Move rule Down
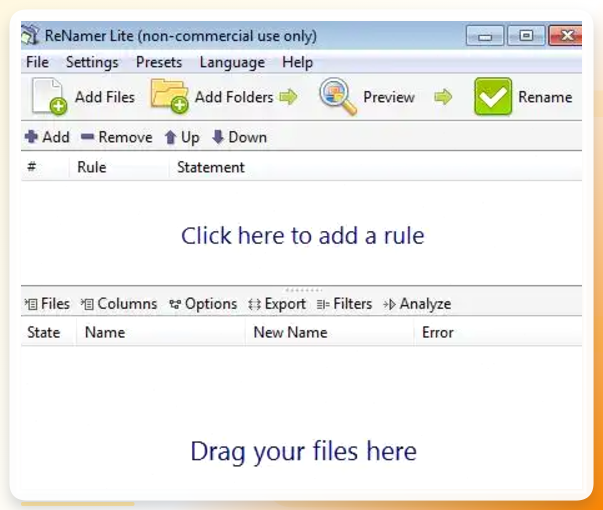 click(239, 137)
